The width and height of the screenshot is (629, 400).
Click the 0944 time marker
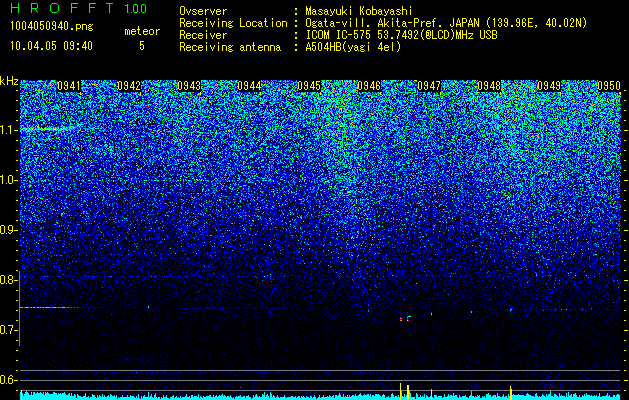pyautogui.click(x=249, y=86)
